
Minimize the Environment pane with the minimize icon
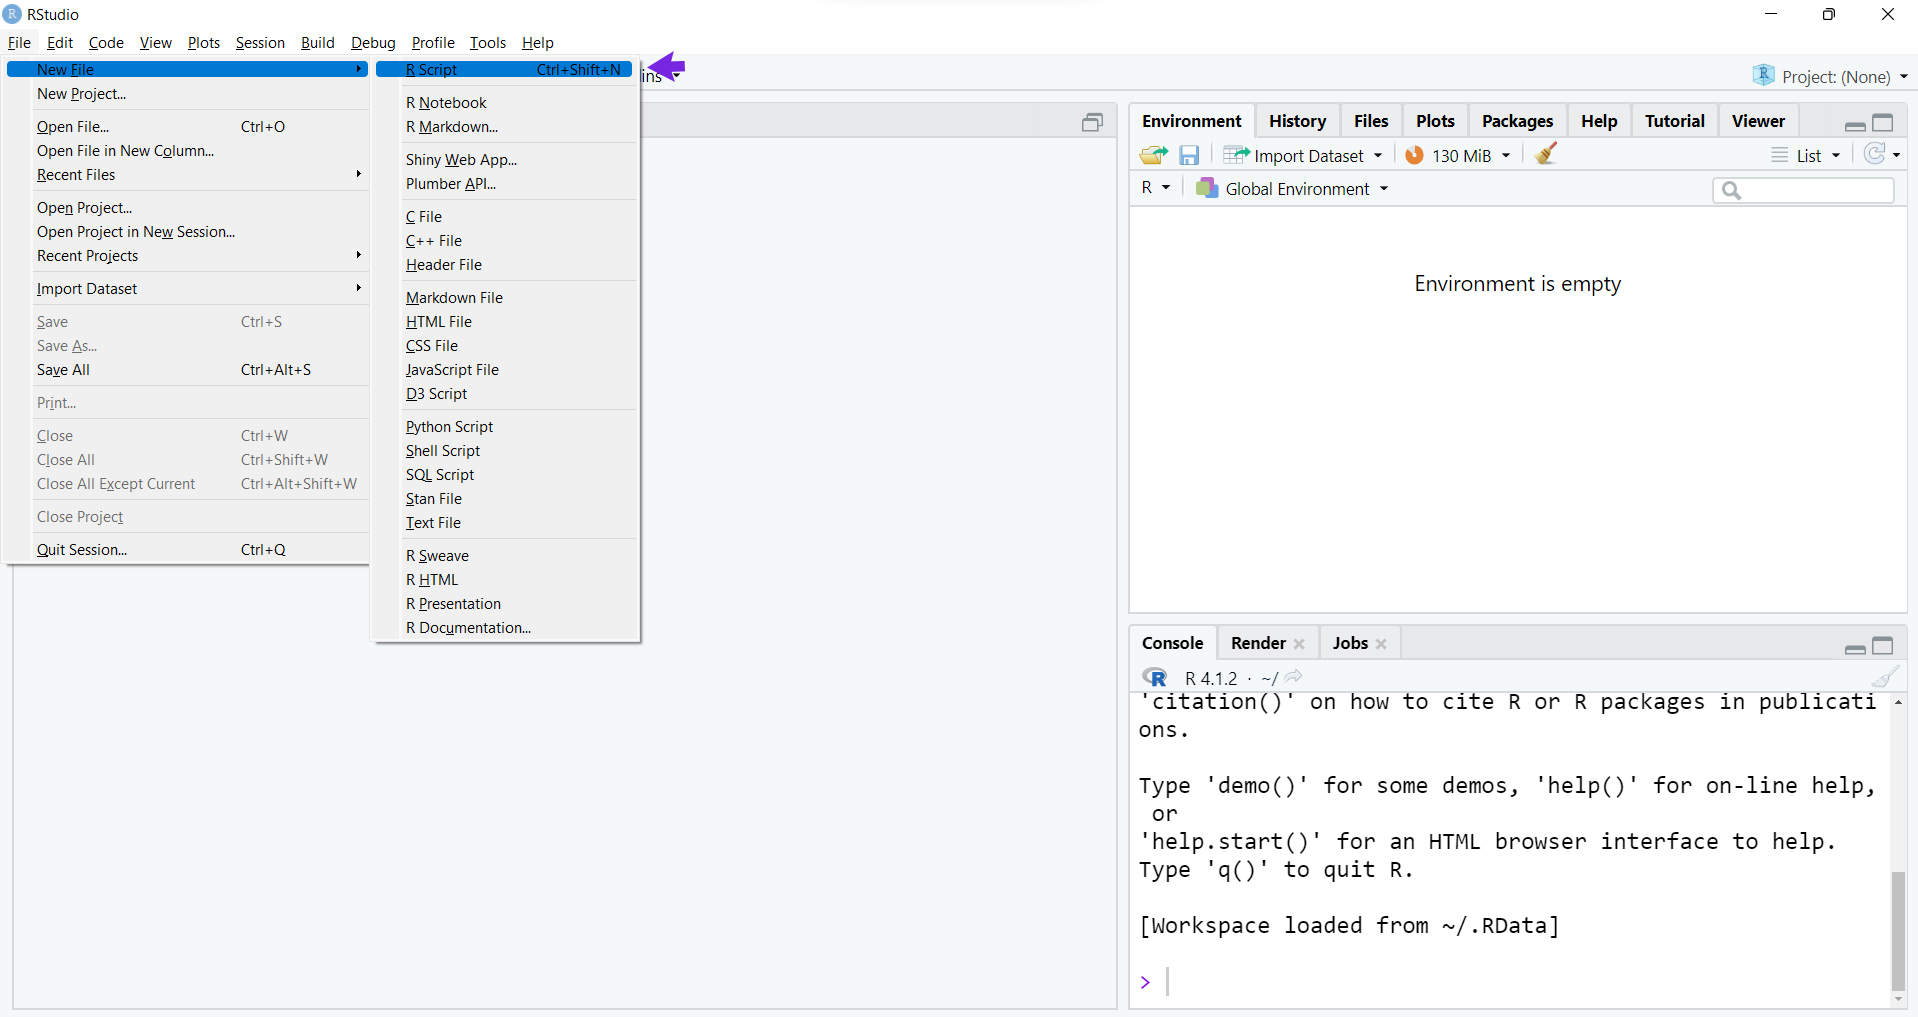1854,124
